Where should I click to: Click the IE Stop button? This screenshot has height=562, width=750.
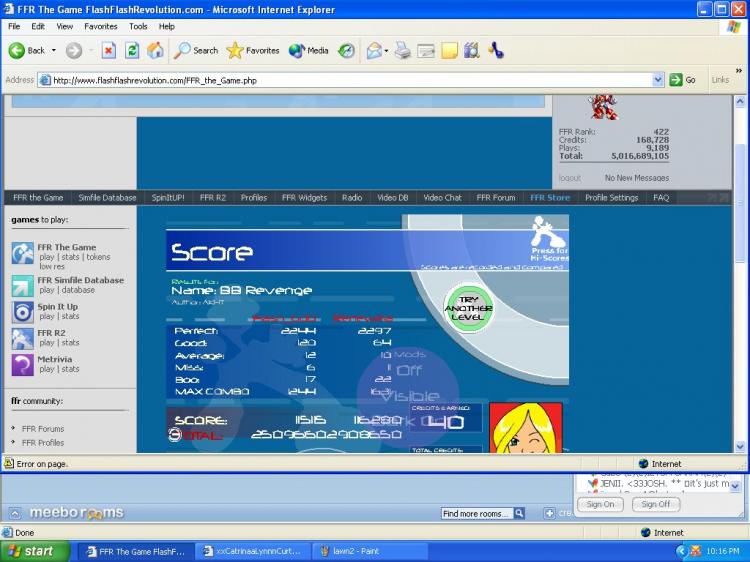click(109, 50)
